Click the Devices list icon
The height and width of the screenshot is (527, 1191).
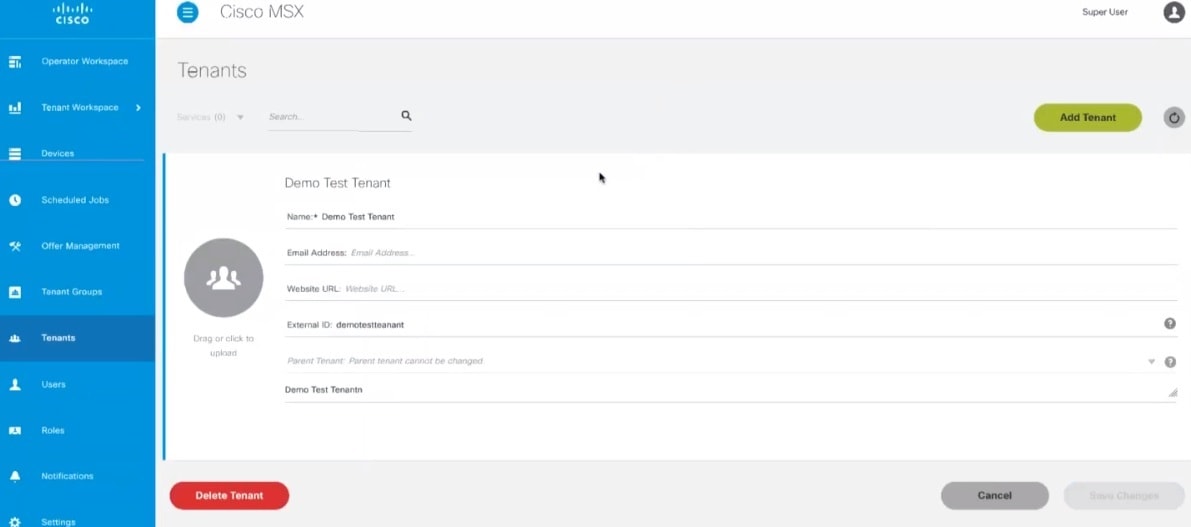tap(14, 153)
